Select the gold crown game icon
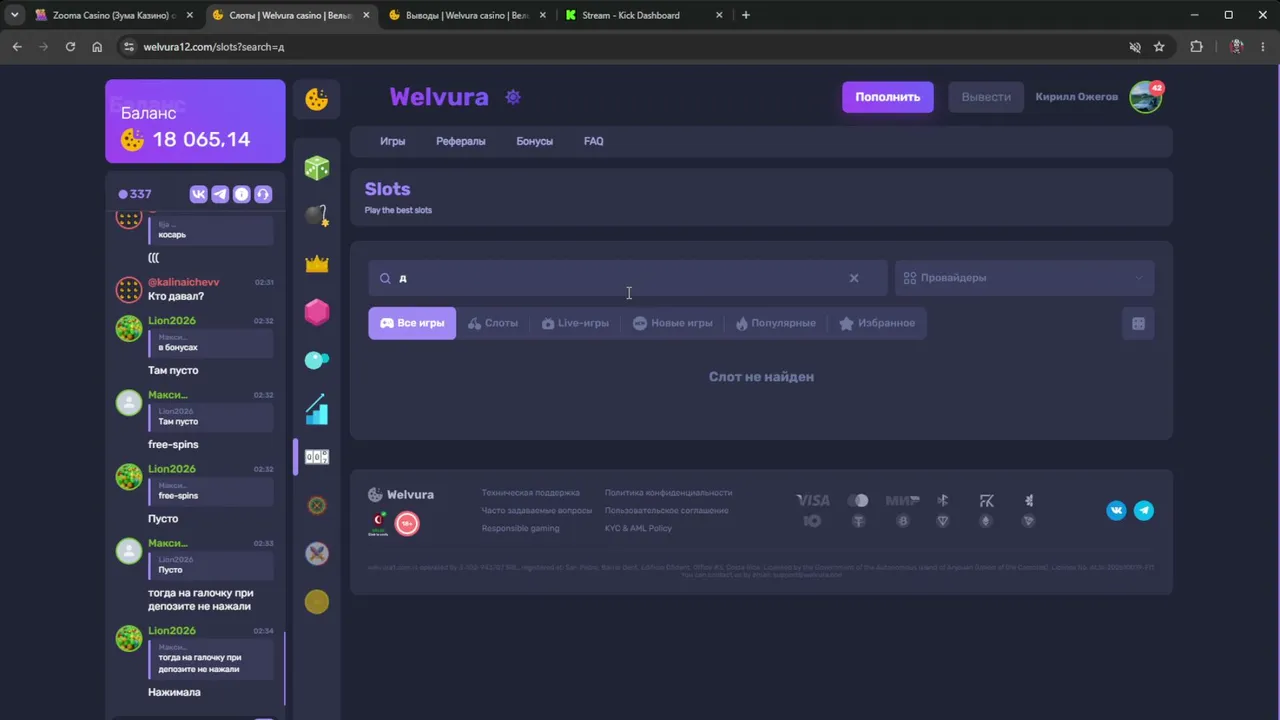The image size is (1280, 720). (317, 264)
